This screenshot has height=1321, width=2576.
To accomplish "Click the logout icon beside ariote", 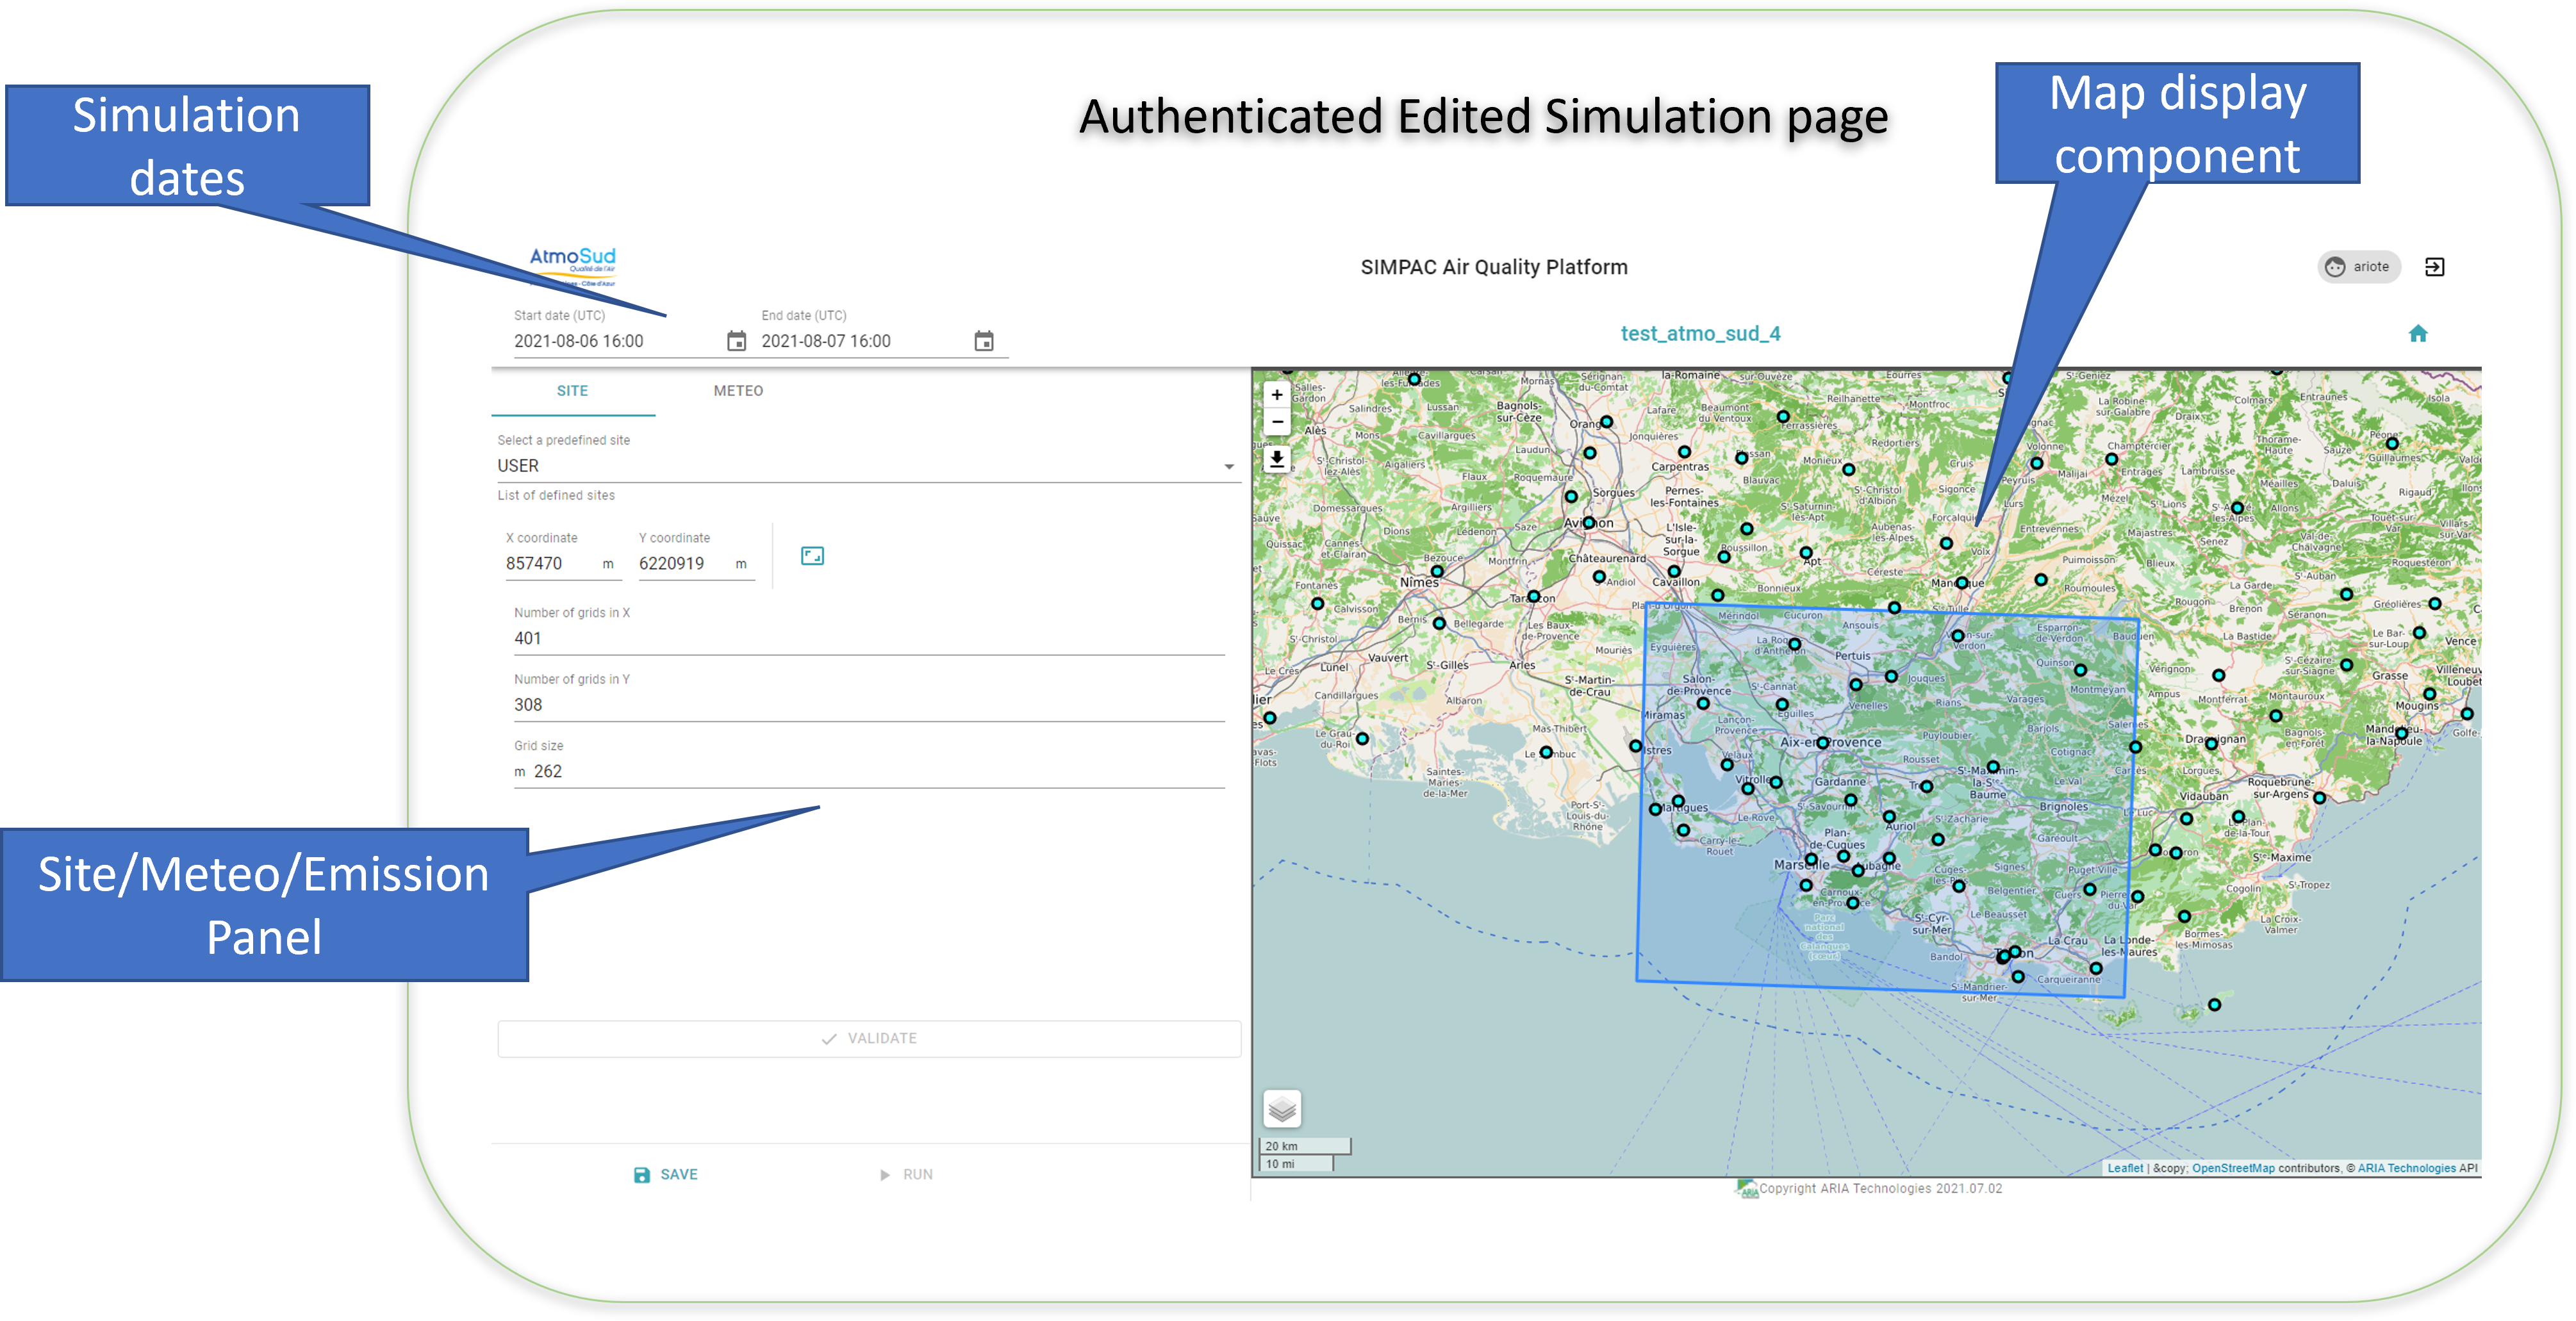I will (x=2435, y=267).
